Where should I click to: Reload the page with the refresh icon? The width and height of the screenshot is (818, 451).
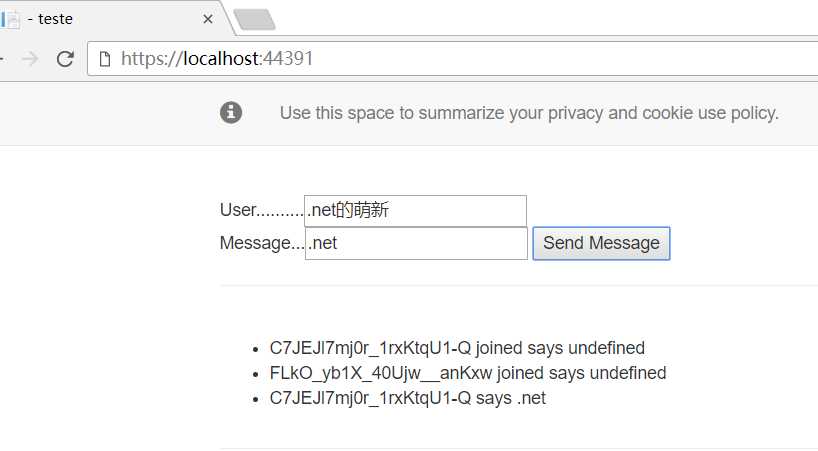click(65, 59)
